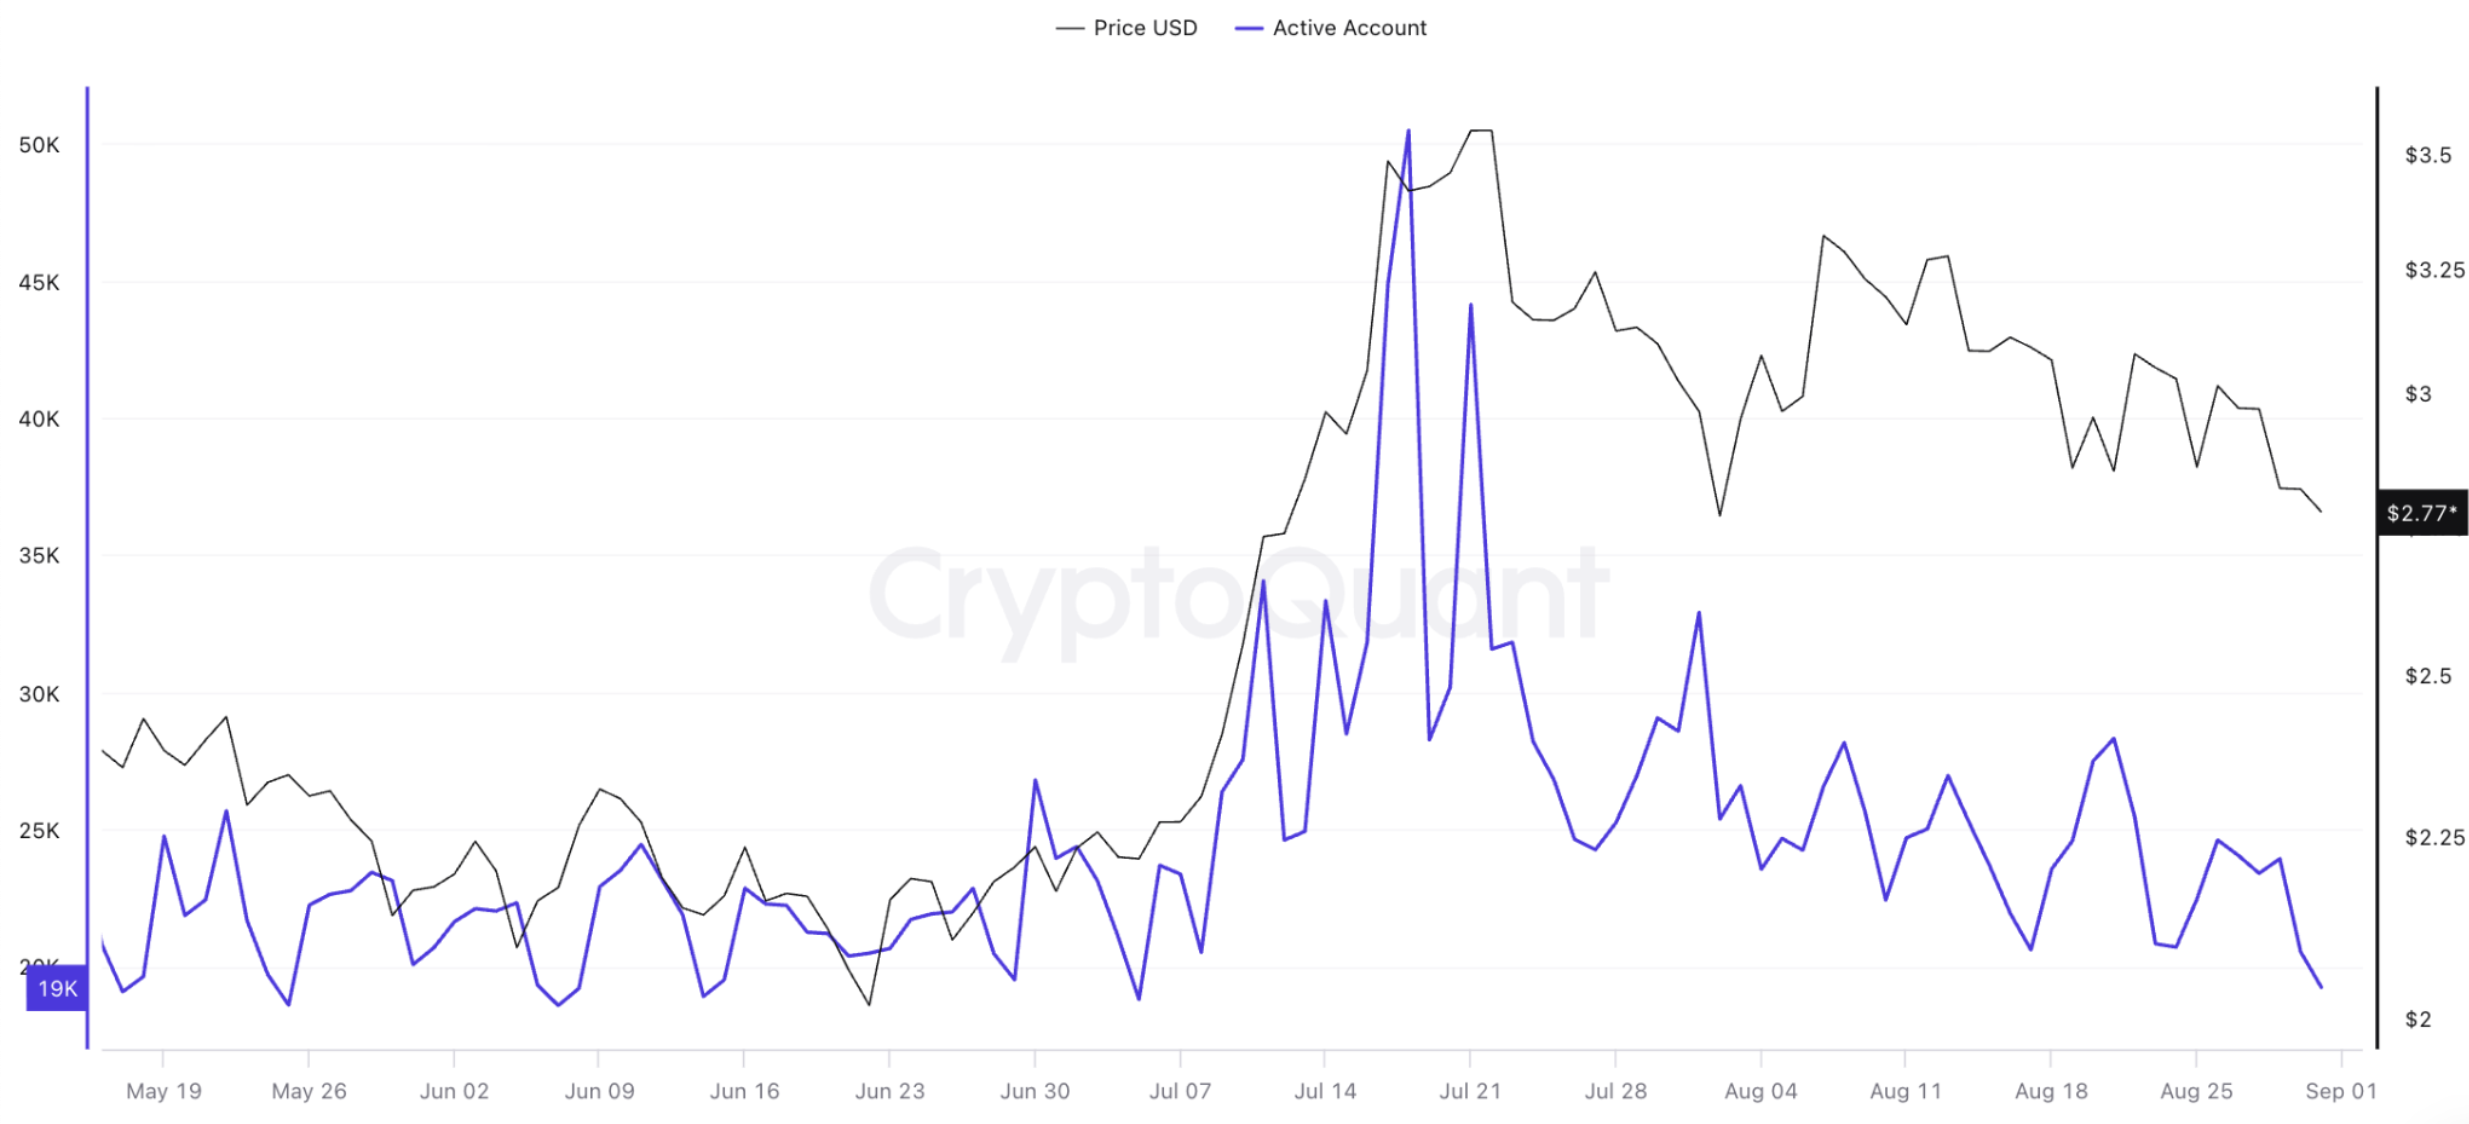Screen dimensions: 2469x1124
Task: Click the Aug 18 date label
Action: [x=2050, y=1090]
